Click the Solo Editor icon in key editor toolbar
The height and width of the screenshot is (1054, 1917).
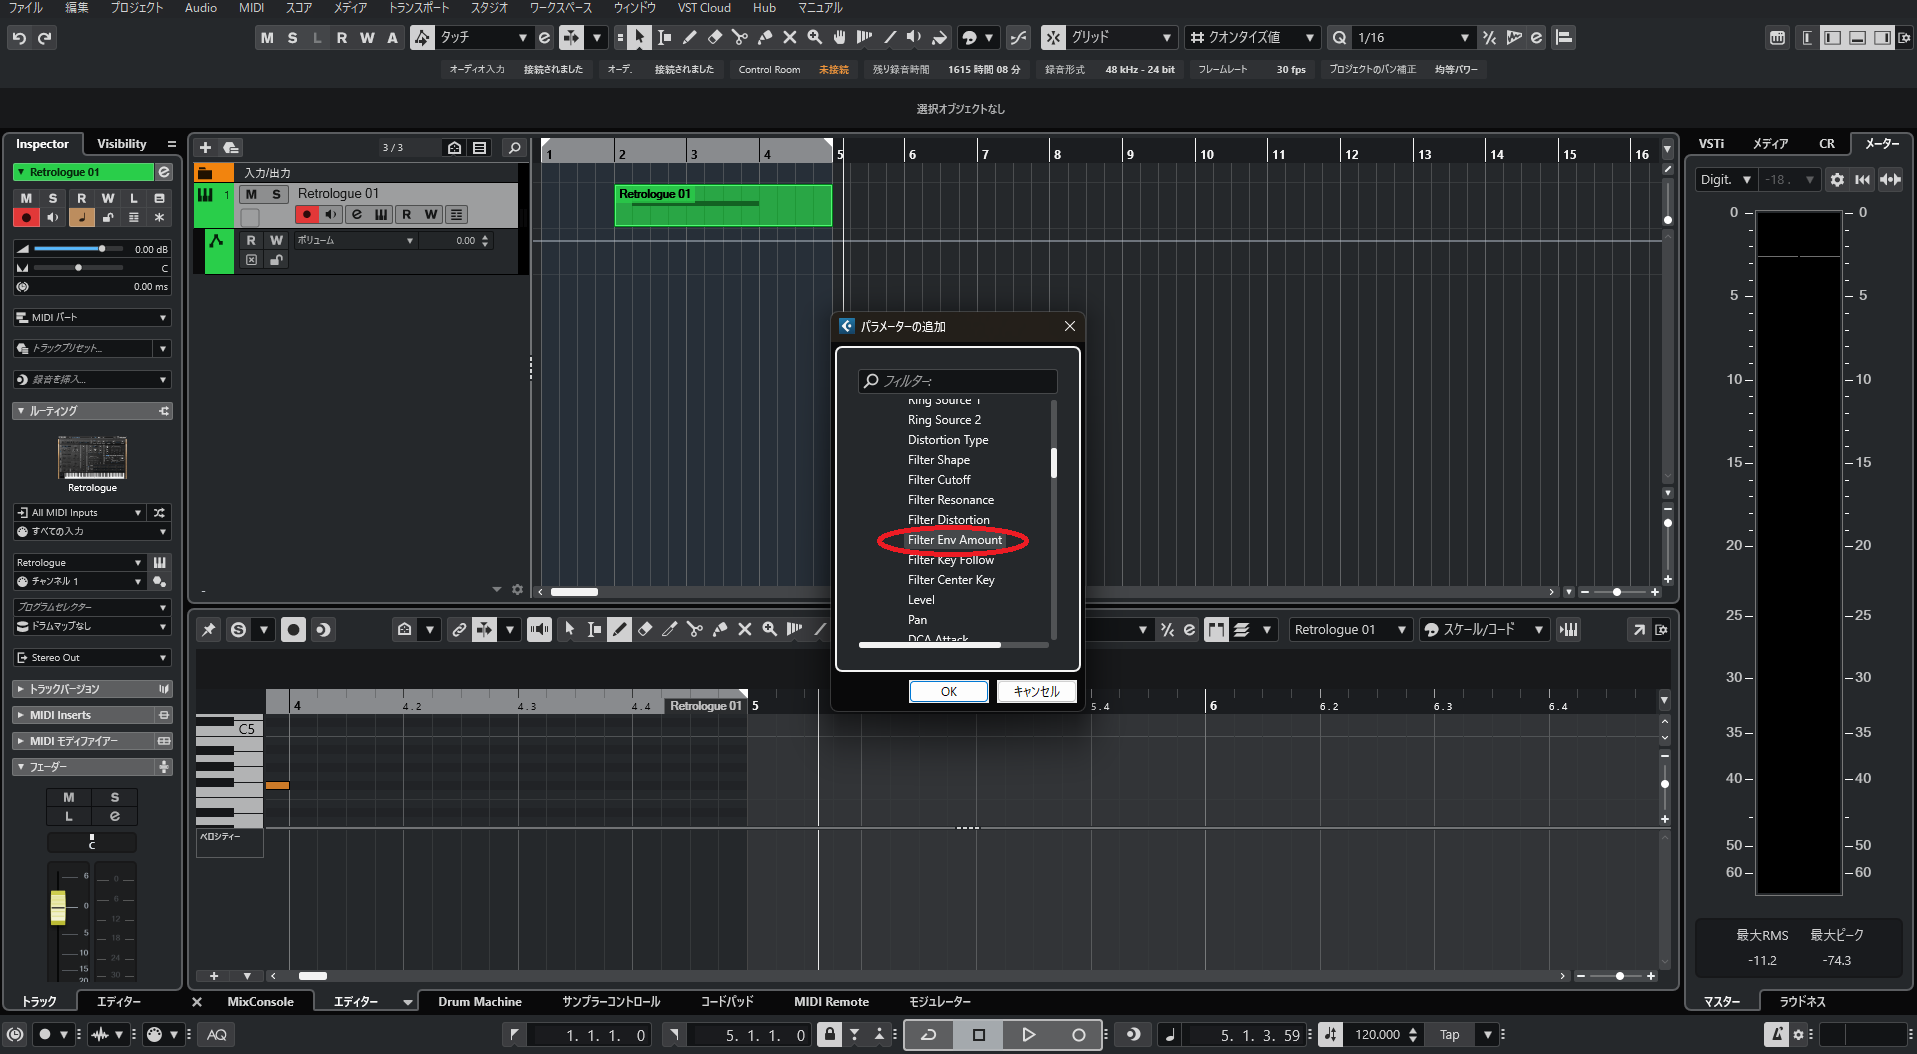click(238, 630)
